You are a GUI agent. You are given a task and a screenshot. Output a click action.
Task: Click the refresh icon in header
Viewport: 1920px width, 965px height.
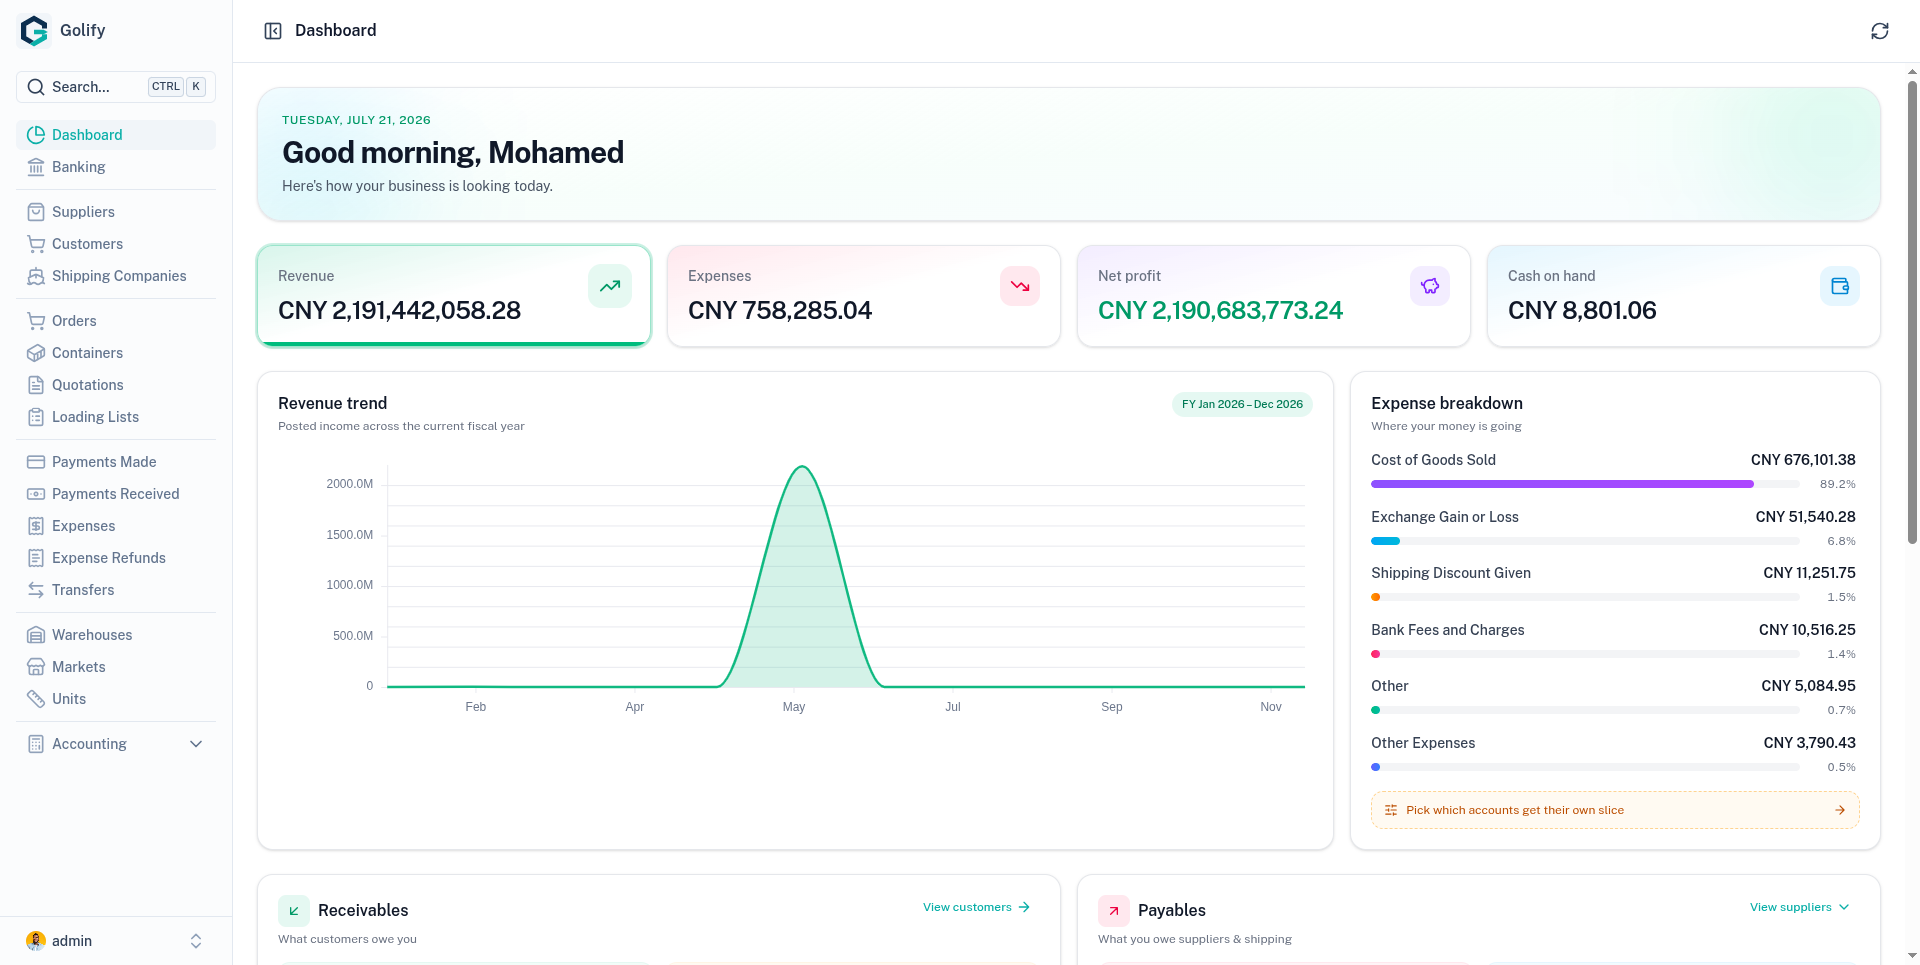point(1880,31)
